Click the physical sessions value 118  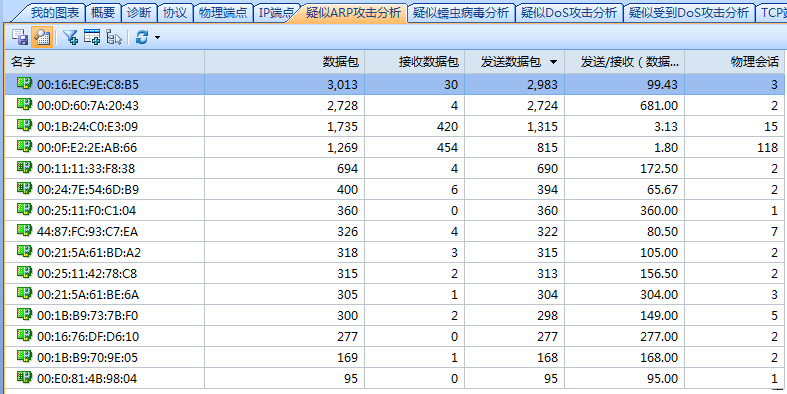click(x=768, y=148)
